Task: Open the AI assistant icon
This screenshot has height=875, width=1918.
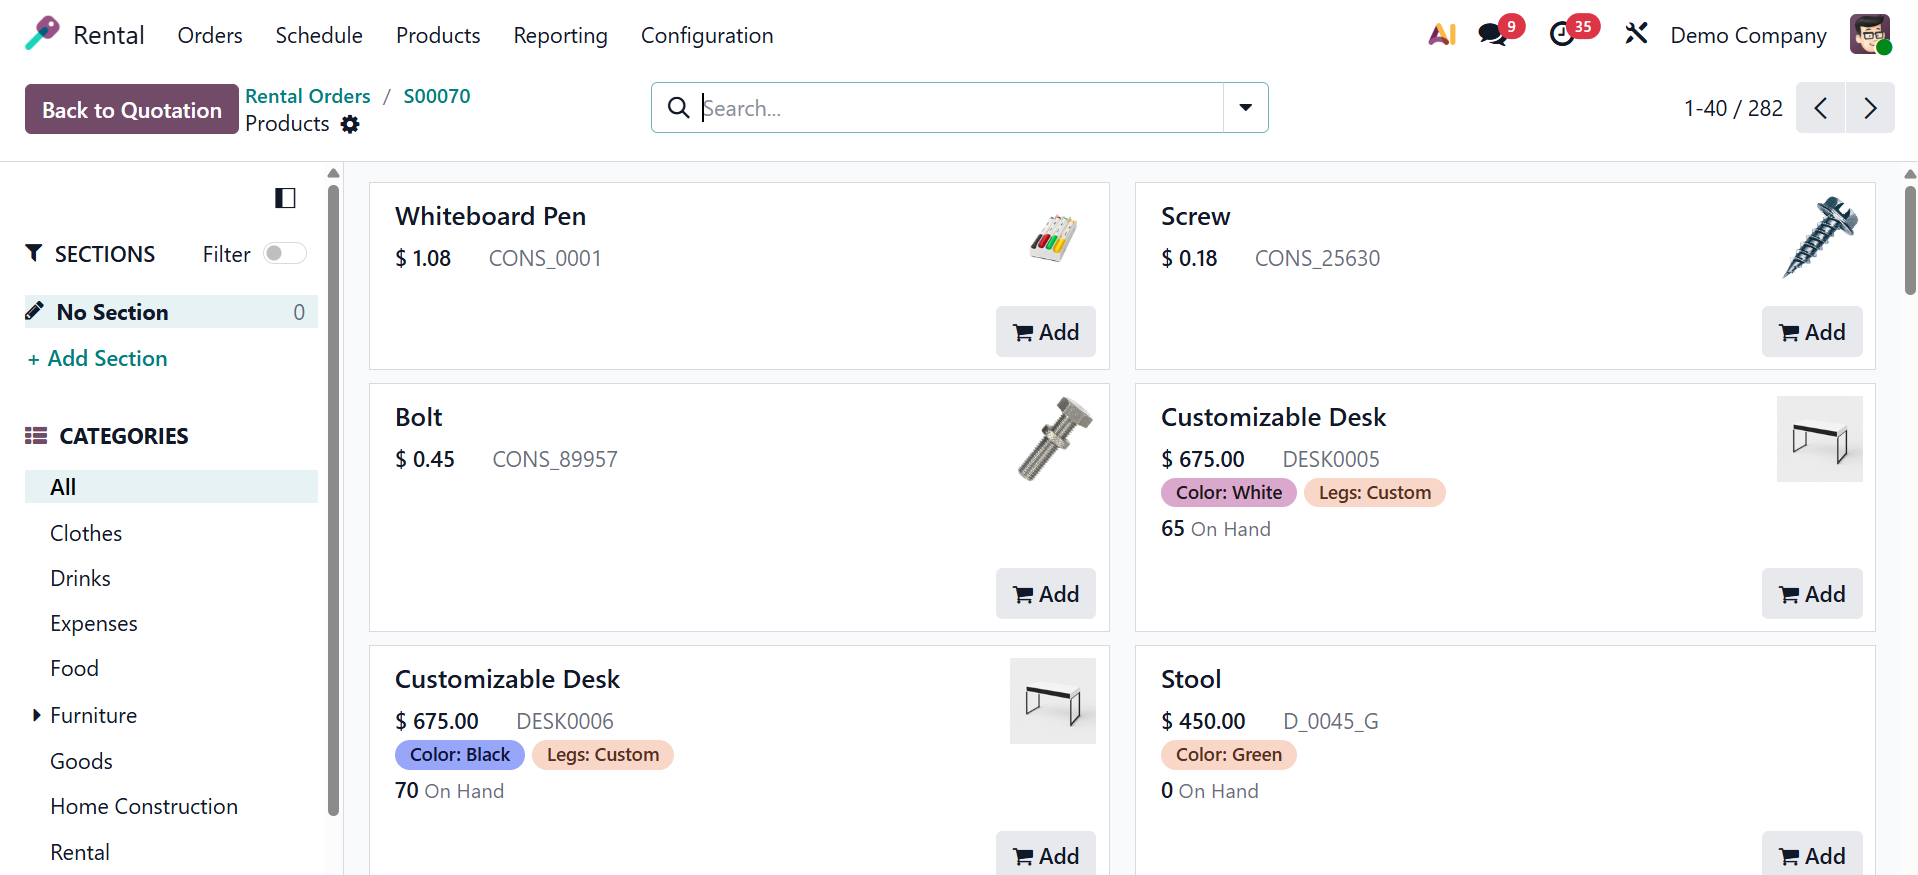Action: pyautogui.click(x=1441, y=35)
